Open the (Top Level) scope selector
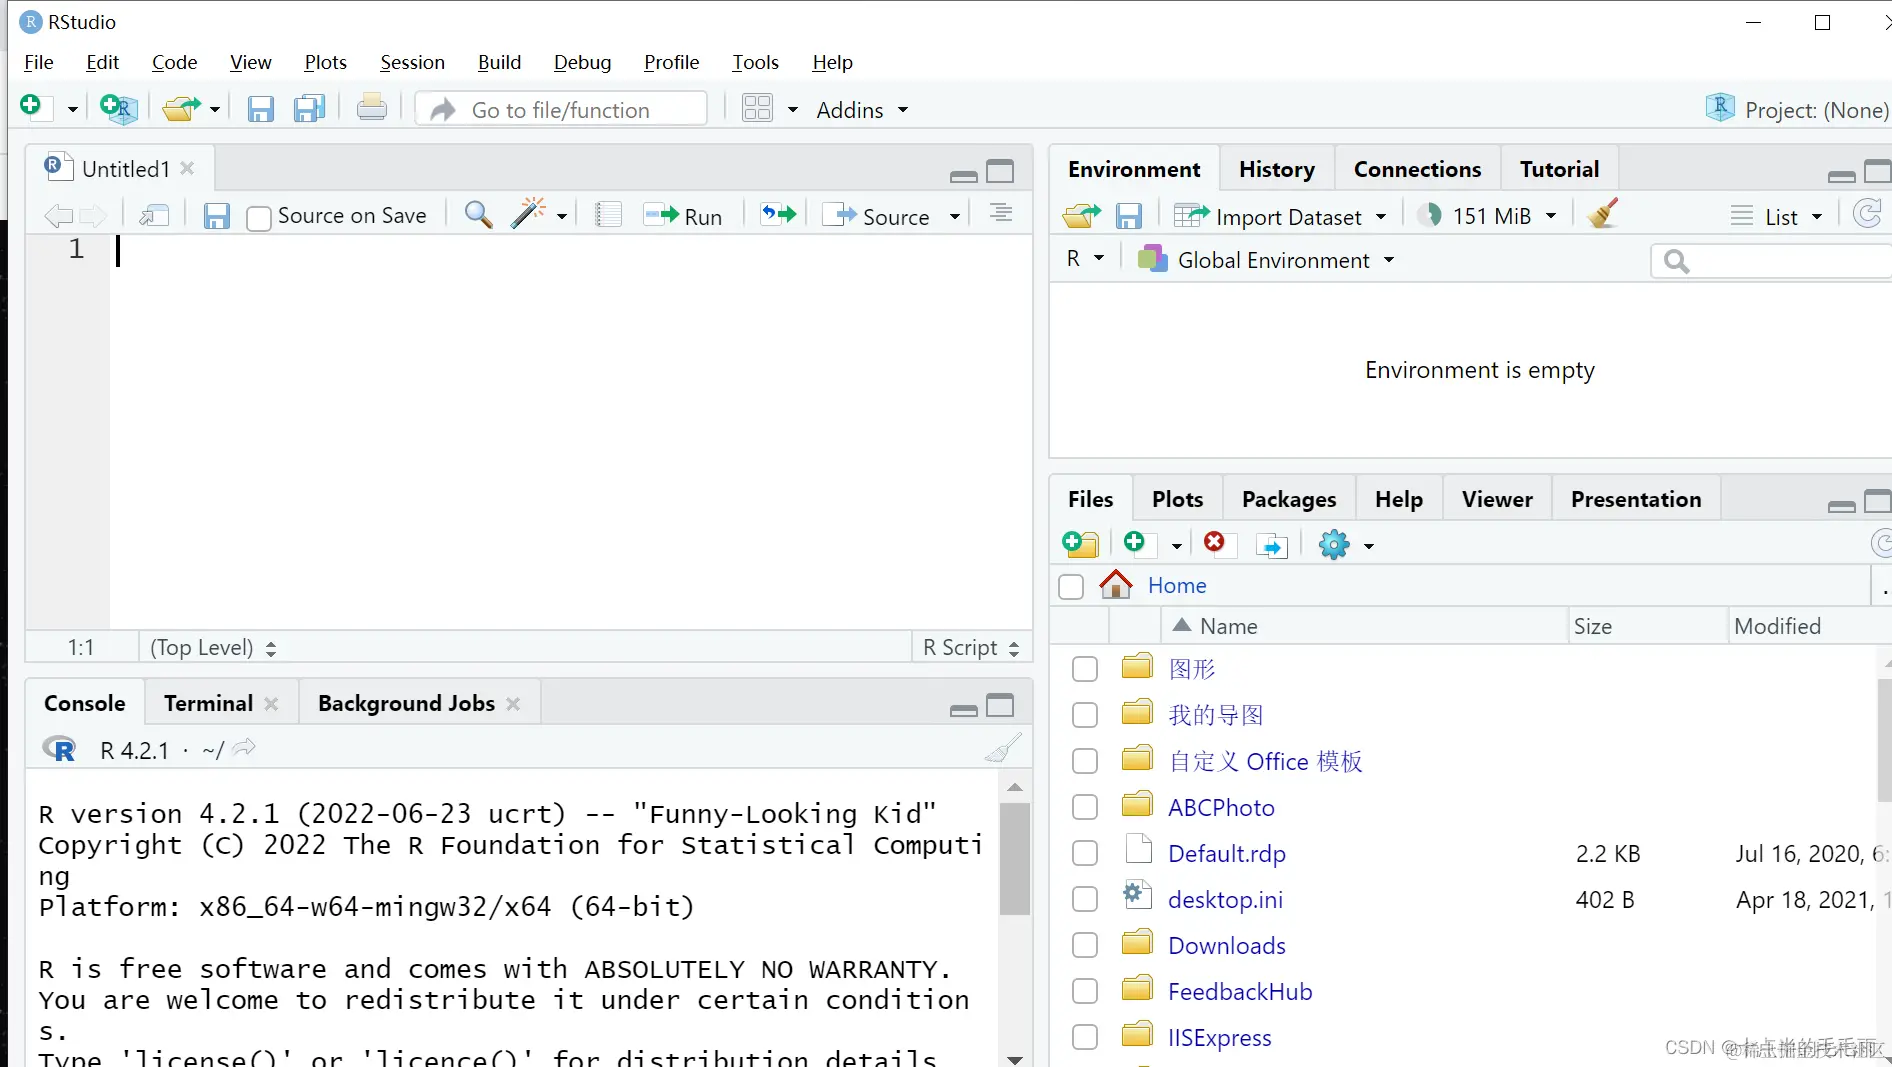 pyautogui.click(x=213, y=648)
